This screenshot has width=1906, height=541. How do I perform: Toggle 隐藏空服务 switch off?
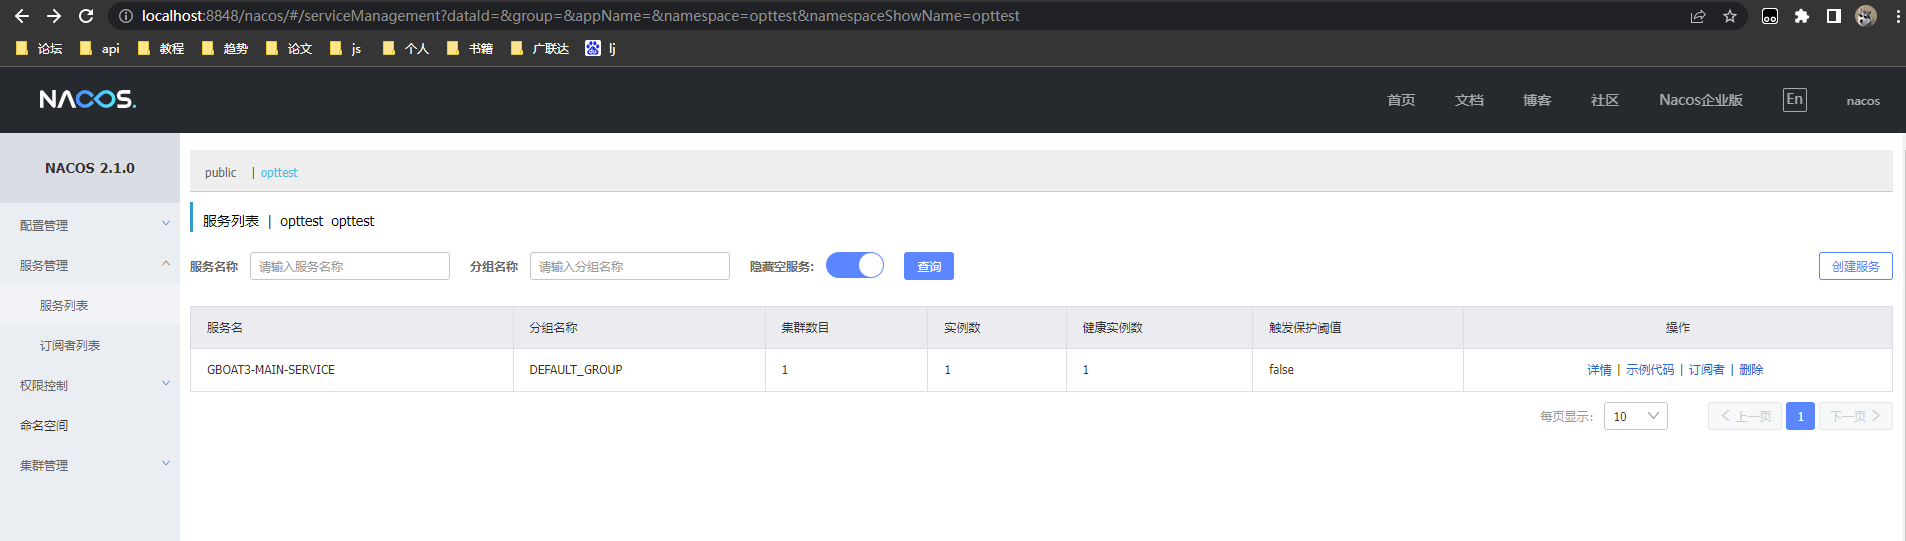855,265
